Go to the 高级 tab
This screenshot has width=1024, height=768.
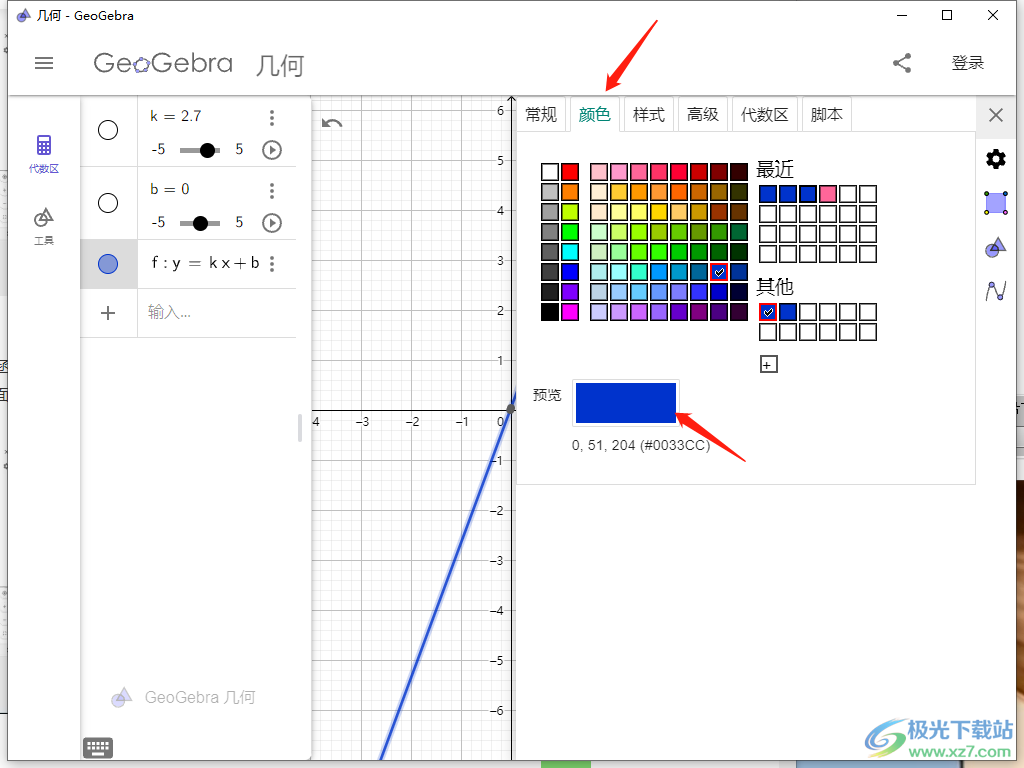click(x=703, y=115)
